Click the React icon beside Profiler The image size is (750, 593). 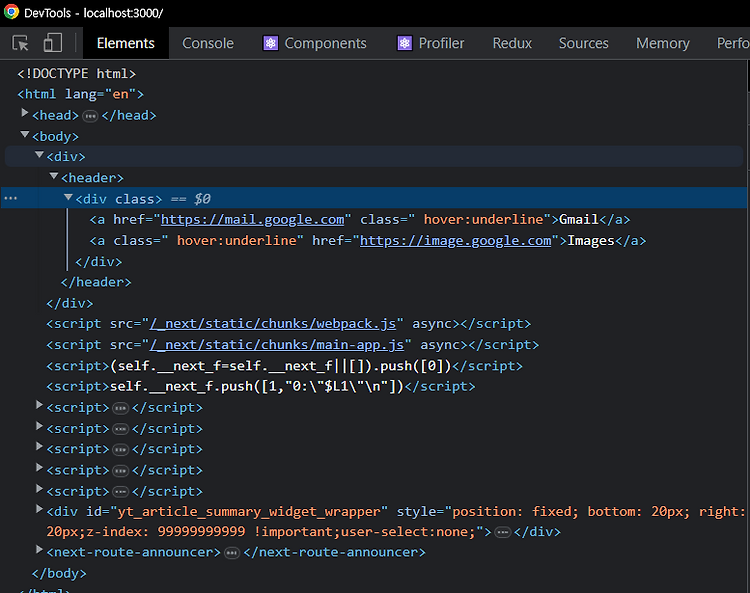pos(405,44)
